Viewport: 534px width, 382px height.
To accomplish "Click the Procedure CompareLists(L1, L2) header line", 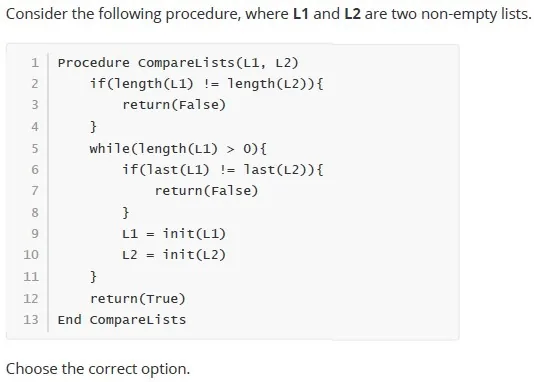I will [x=178, y=63].
